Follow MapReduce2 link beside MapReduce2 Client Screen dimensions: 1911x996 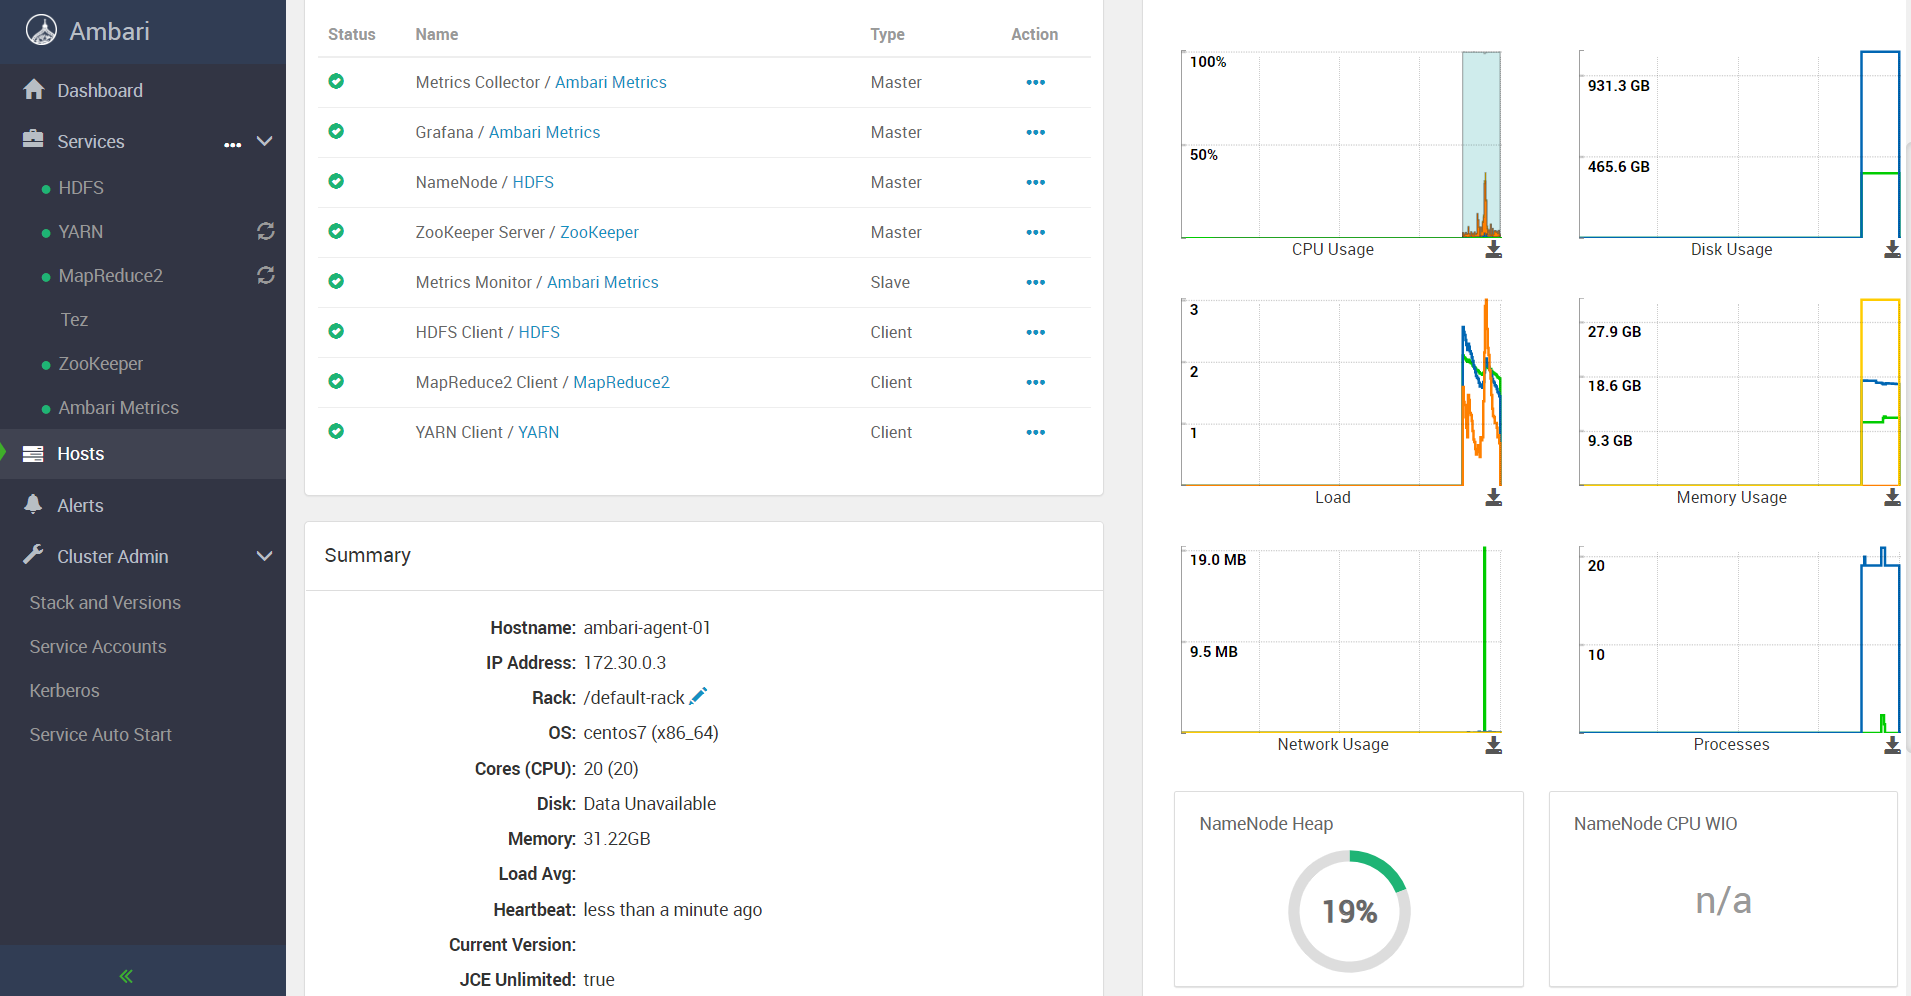pos(621,382)
